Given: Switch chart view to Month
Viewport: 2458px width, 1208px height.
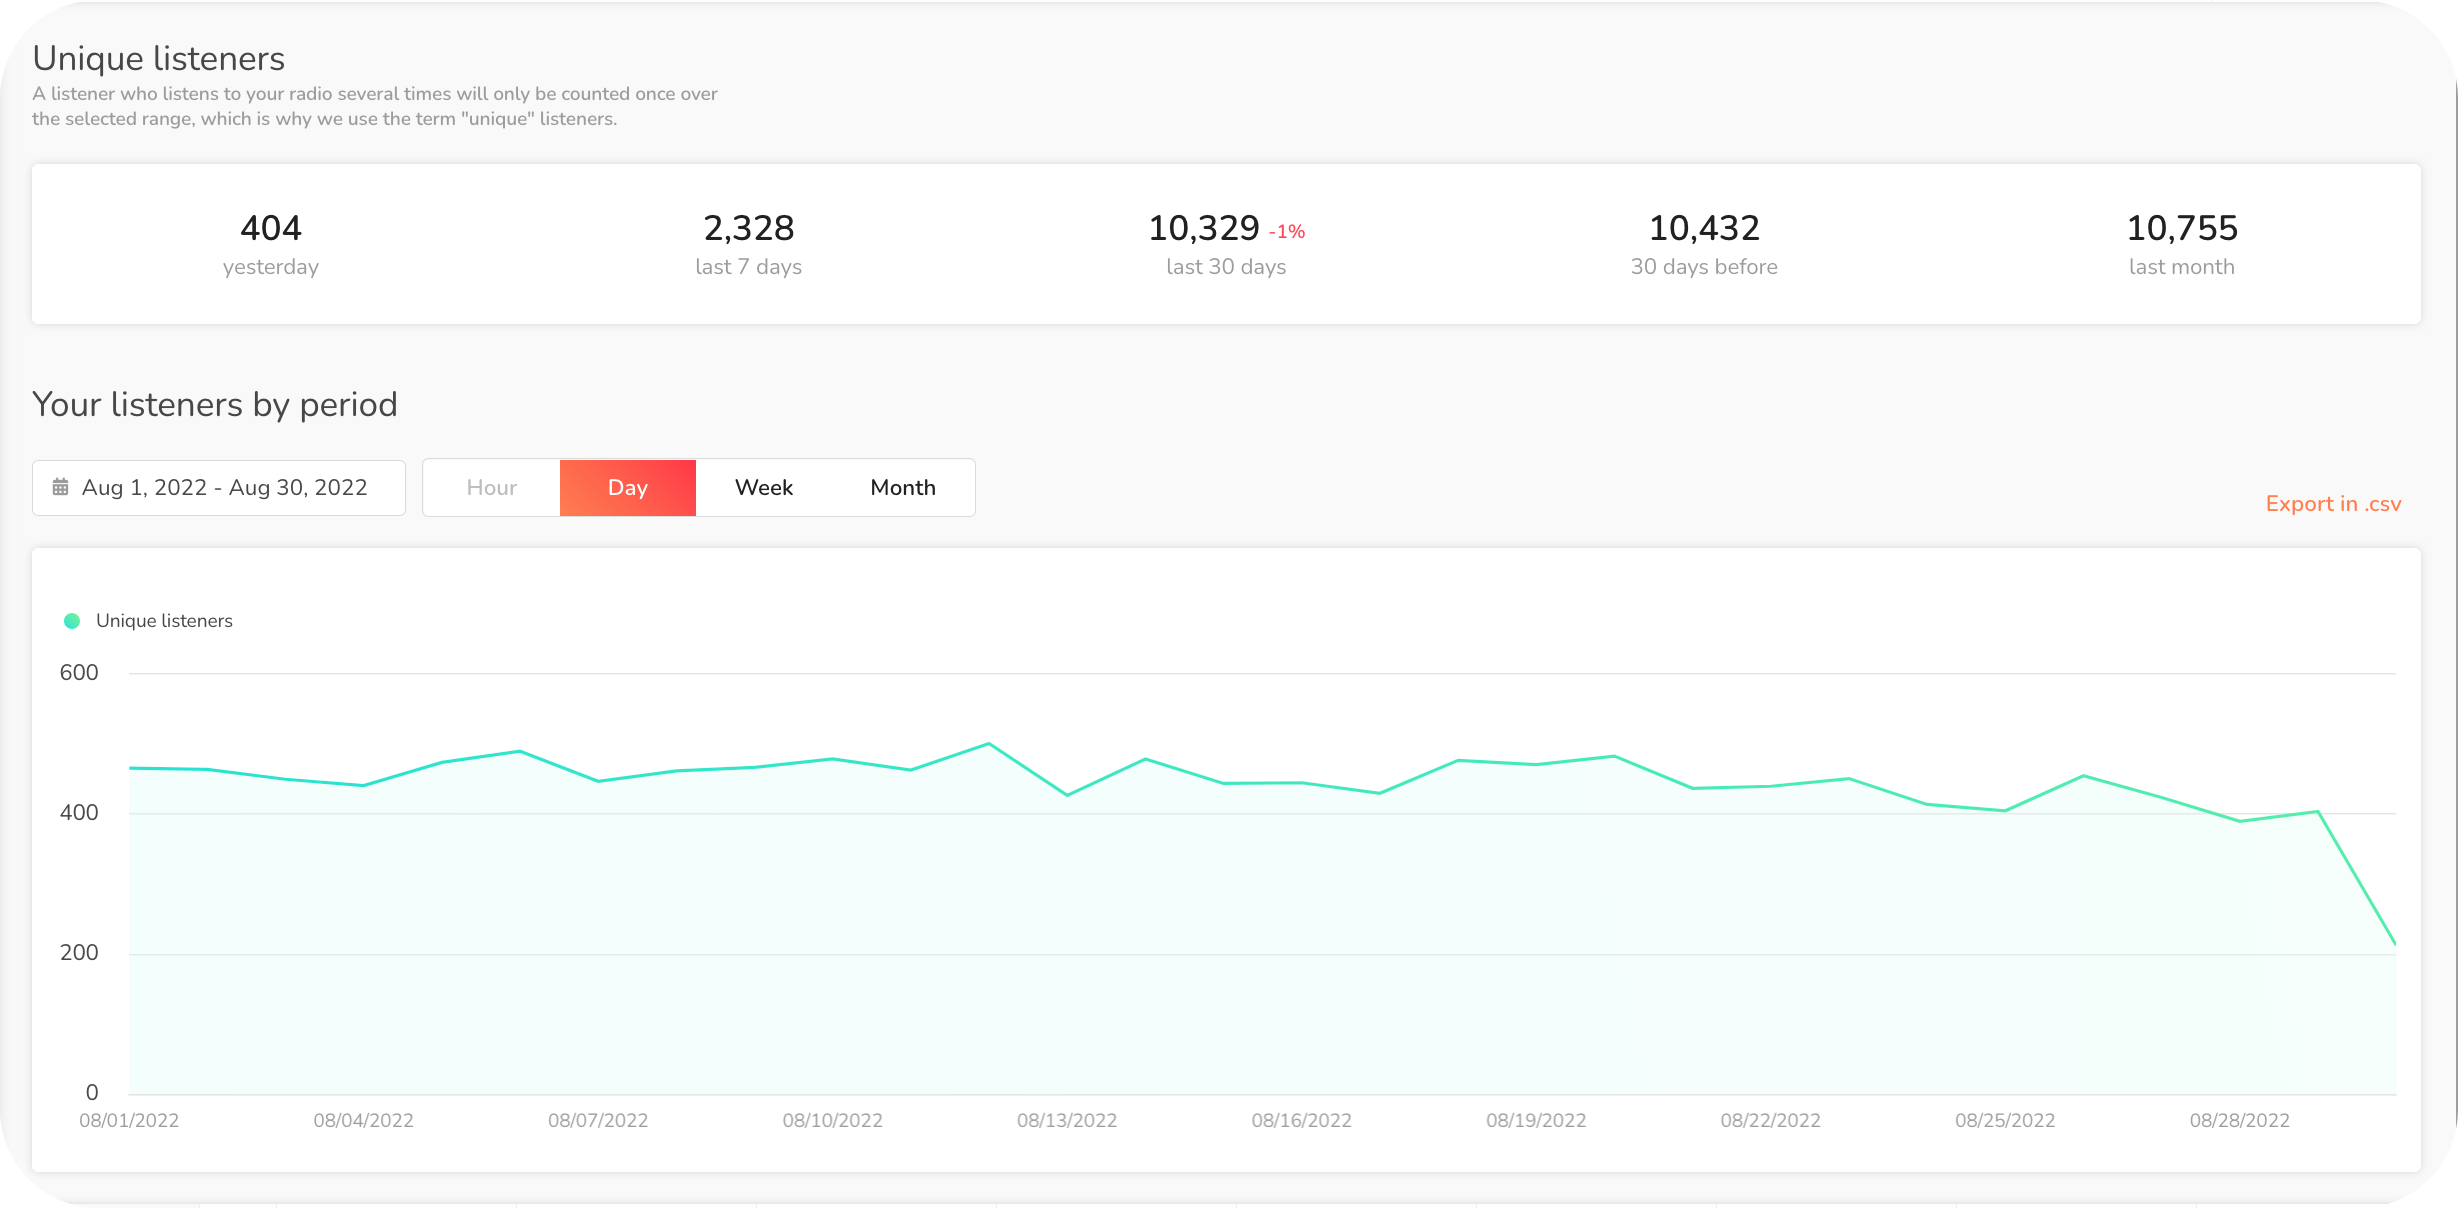Looking at the screenshot, I should click(x=902, y=487).
